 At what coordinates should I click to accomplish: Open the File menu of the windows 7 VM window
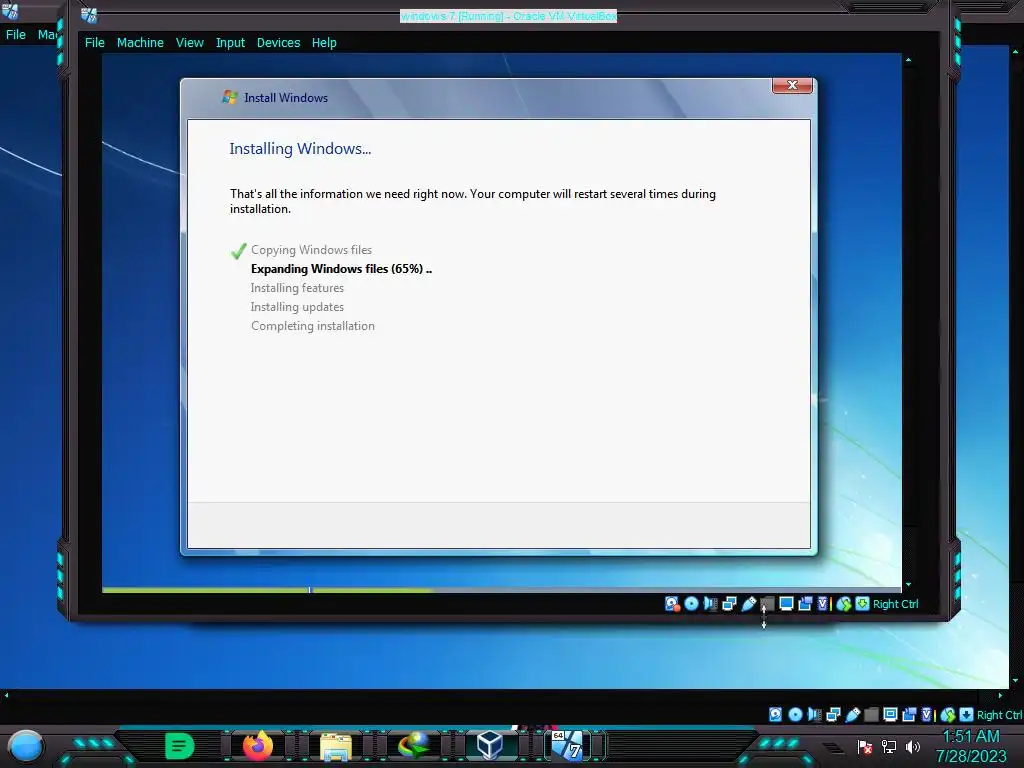(x=95, y=42)
